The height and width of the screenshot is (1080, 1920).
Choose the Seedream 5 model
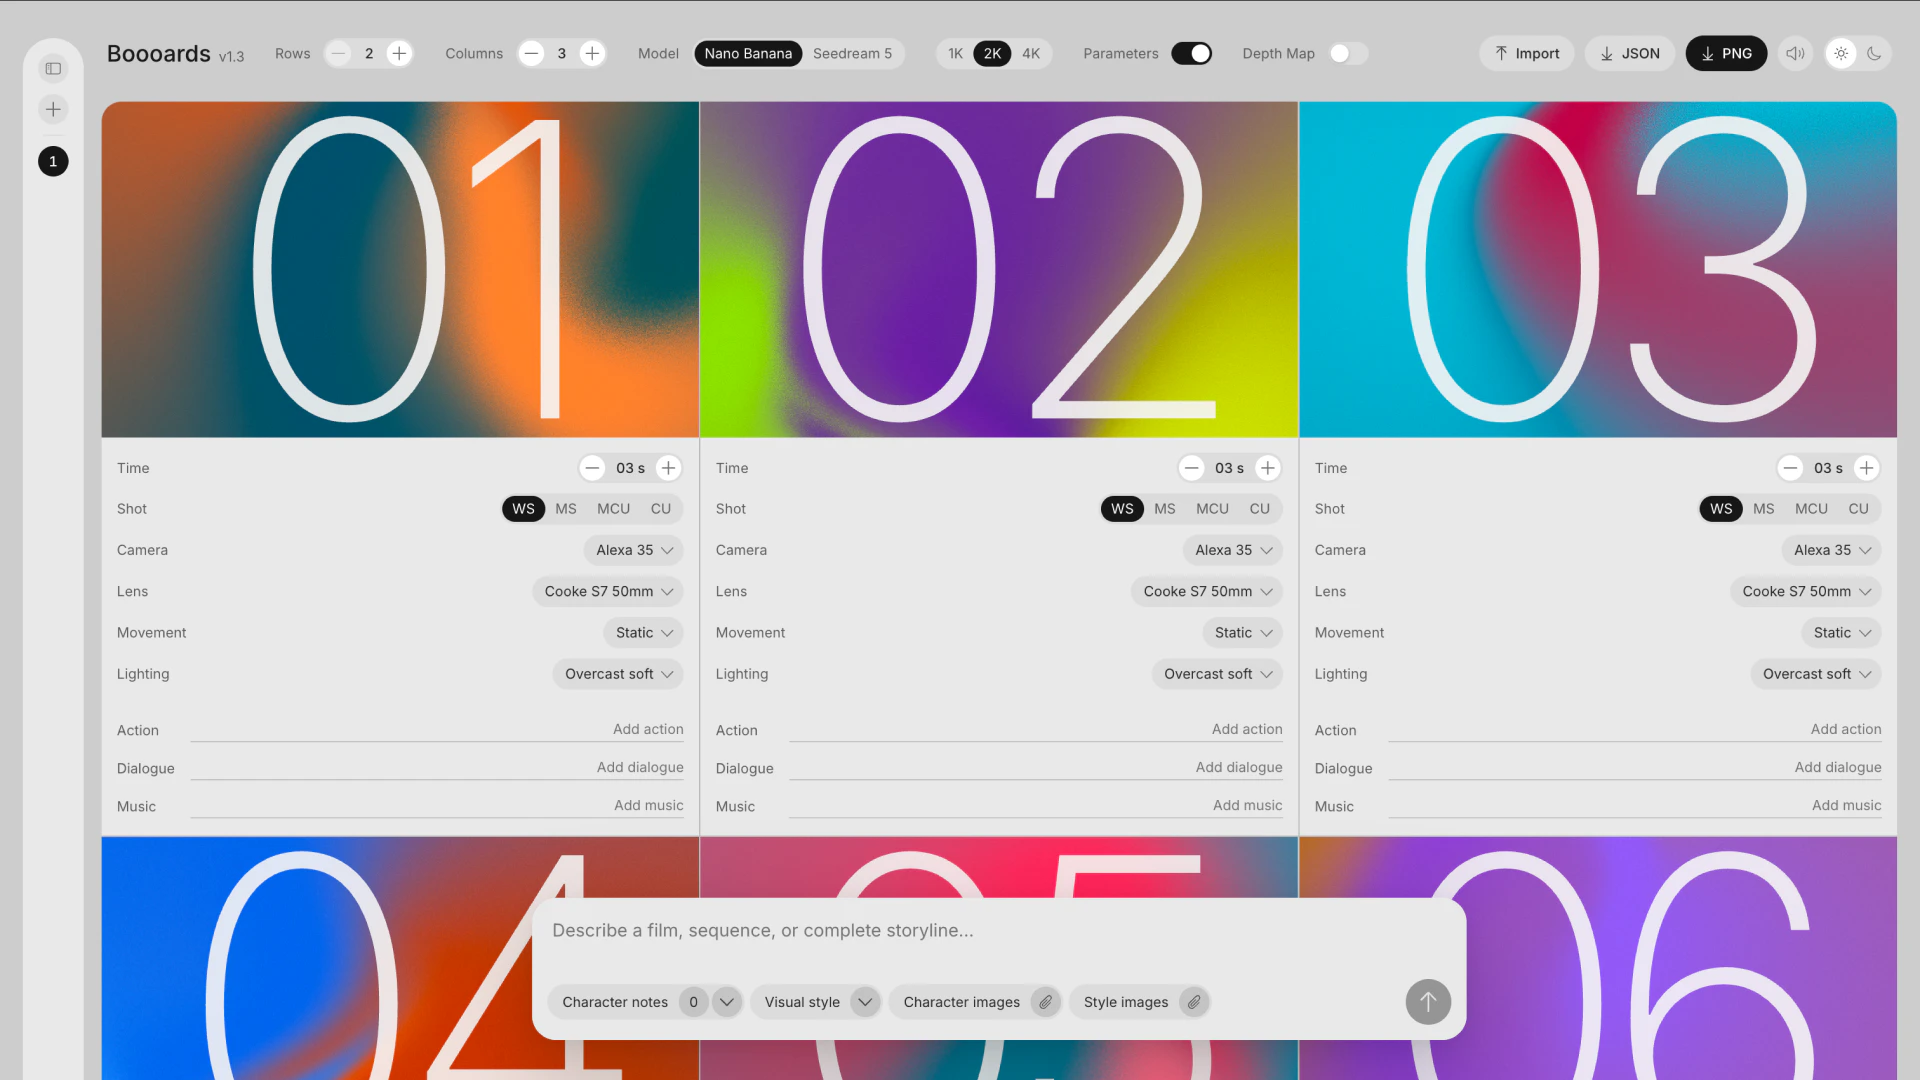tap(852, 53)
